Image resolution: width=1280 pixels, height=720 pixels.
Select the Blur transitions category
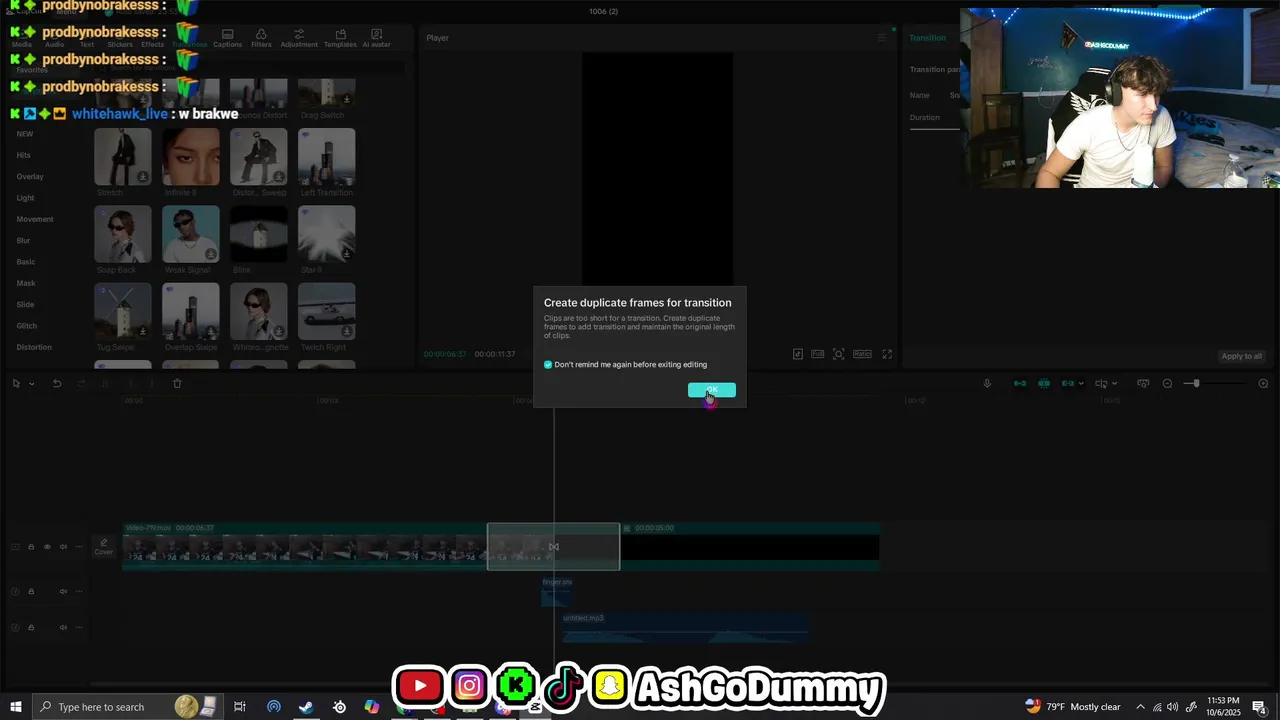click(x=23, y=241)
